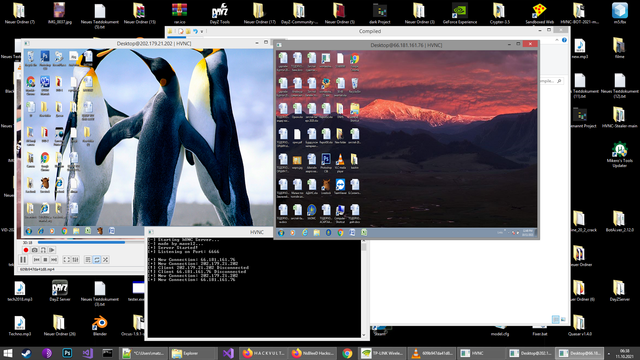The image size is (640, 360).
Task: Open the rar.ico desktop file
Action: coord(180,13)
